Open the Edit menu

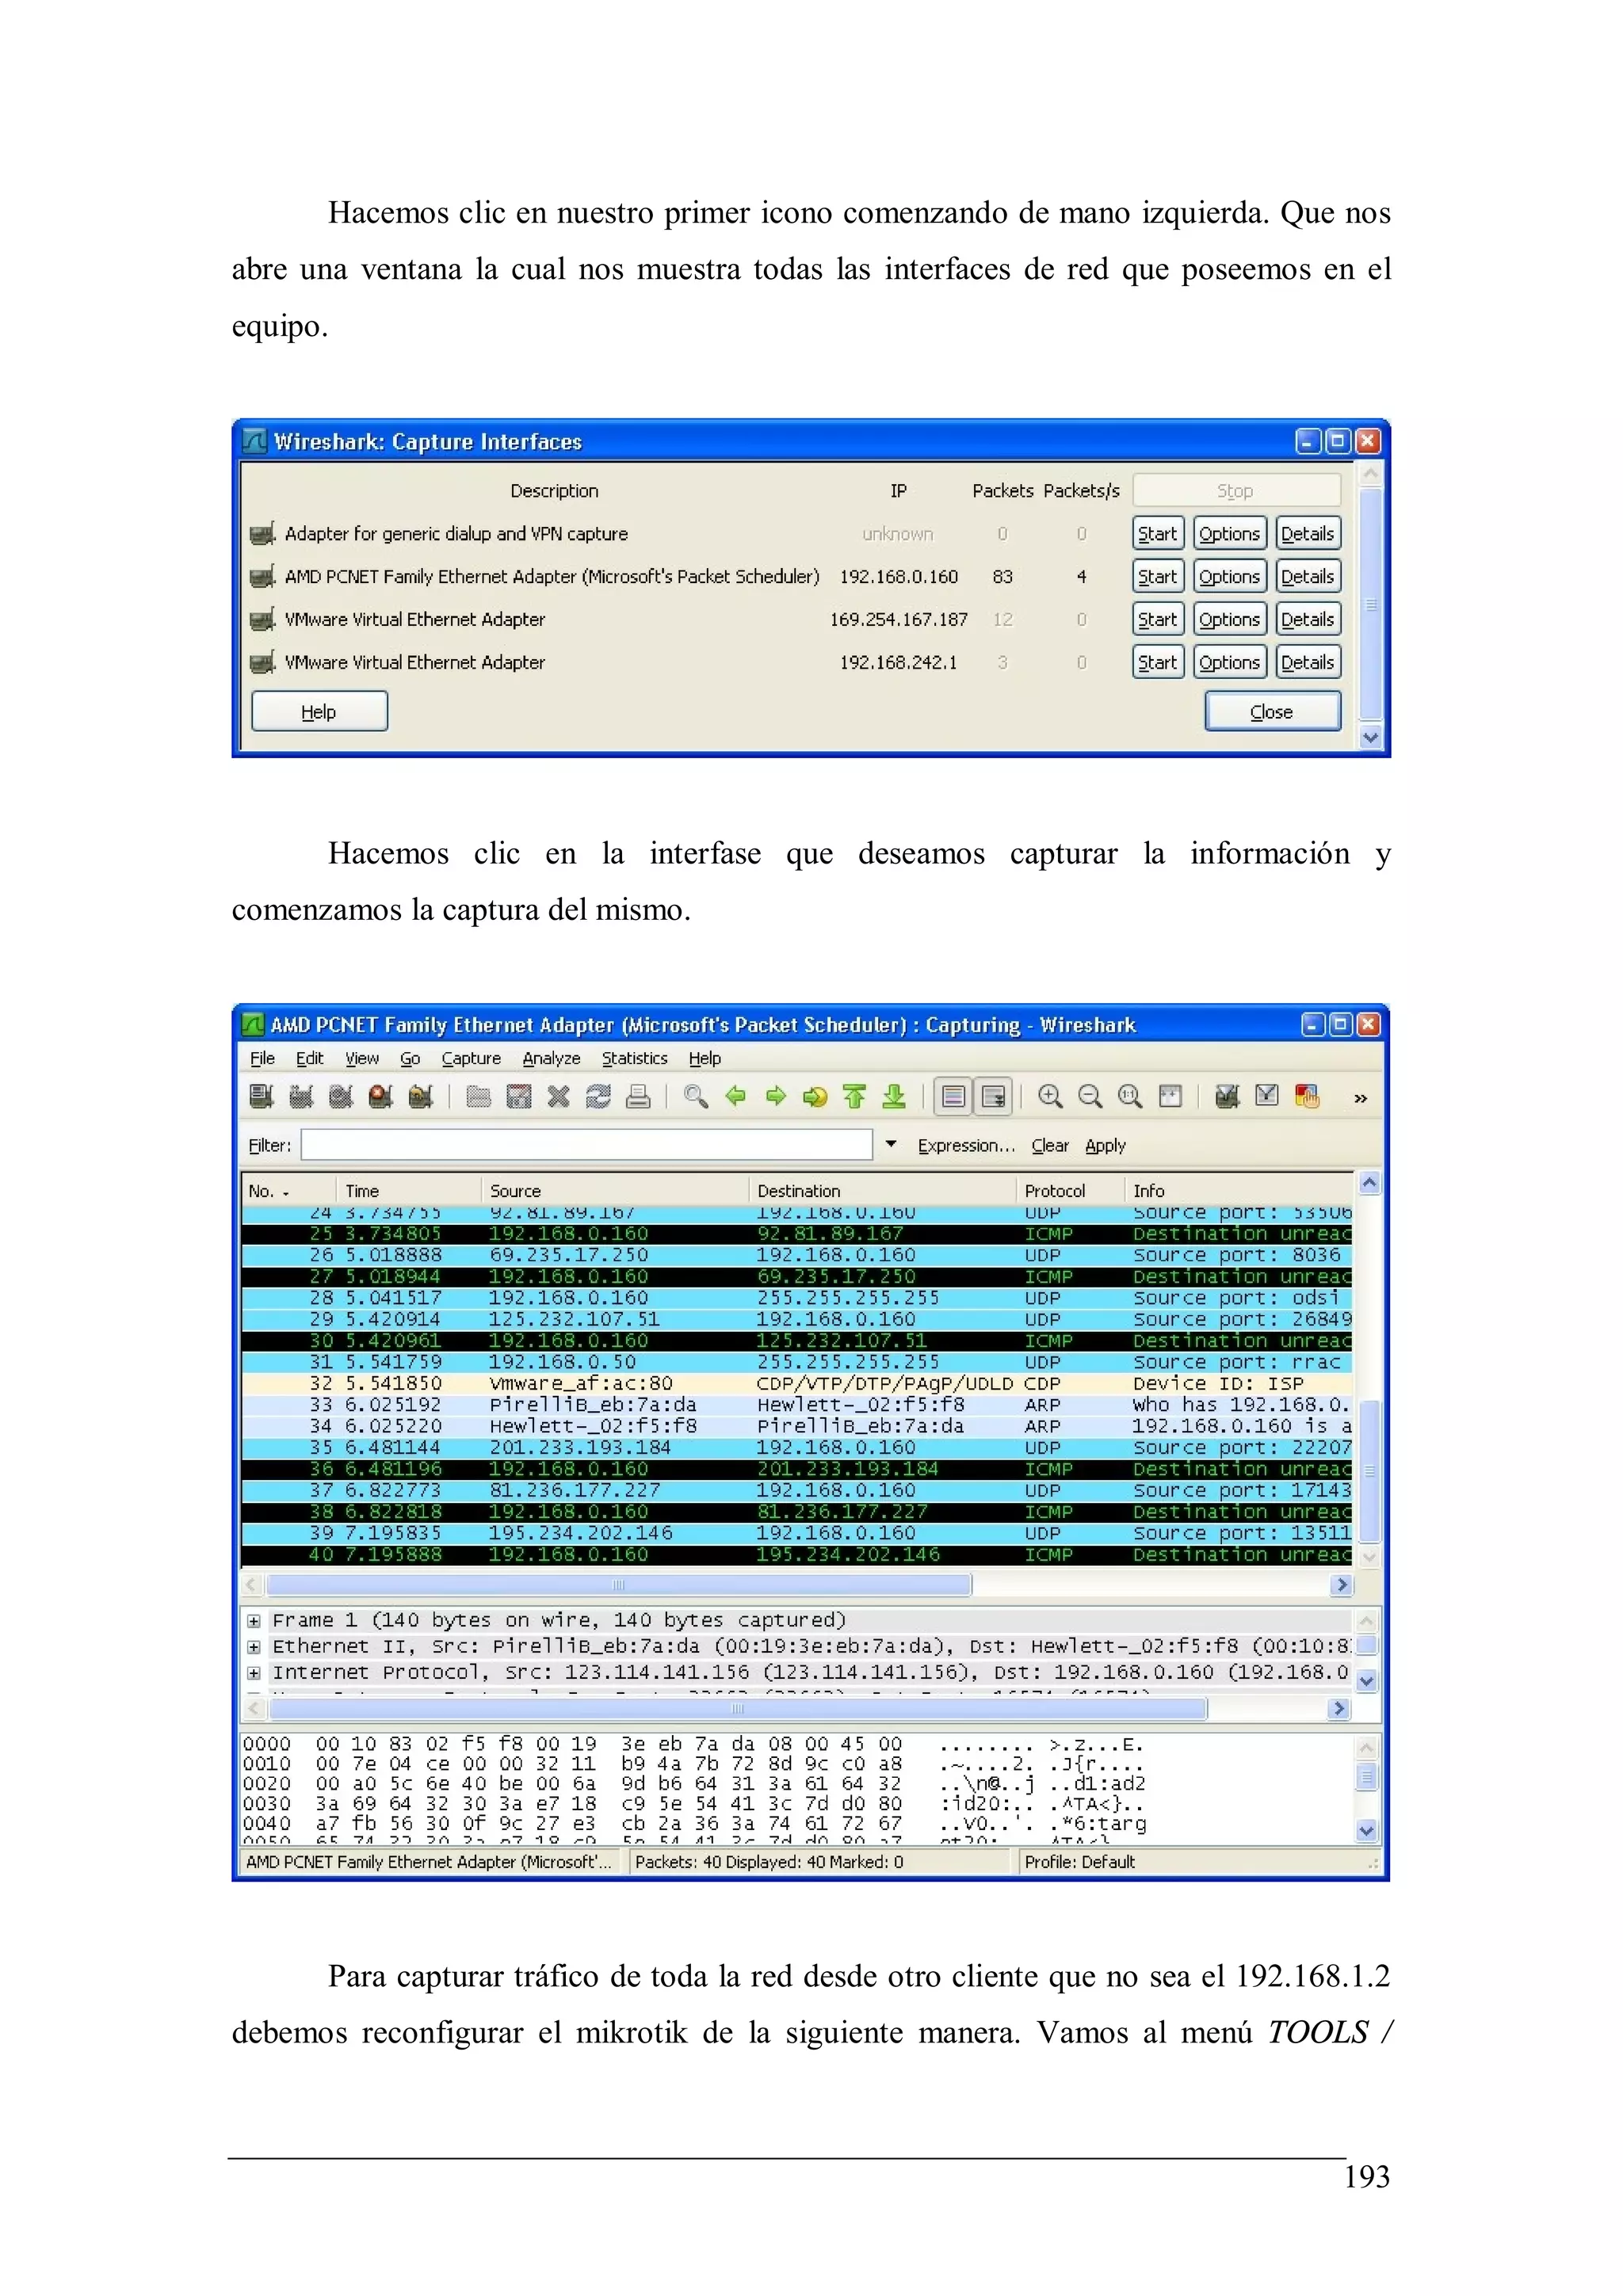[x=309, y=1058]
